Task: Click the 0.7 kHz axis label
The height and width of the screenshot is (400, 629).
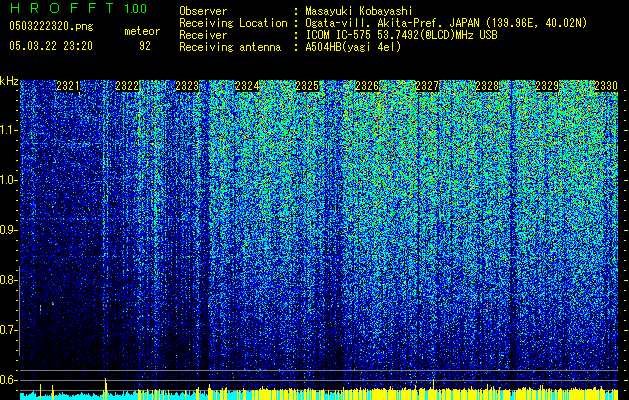Action: (x=7, y=330)
